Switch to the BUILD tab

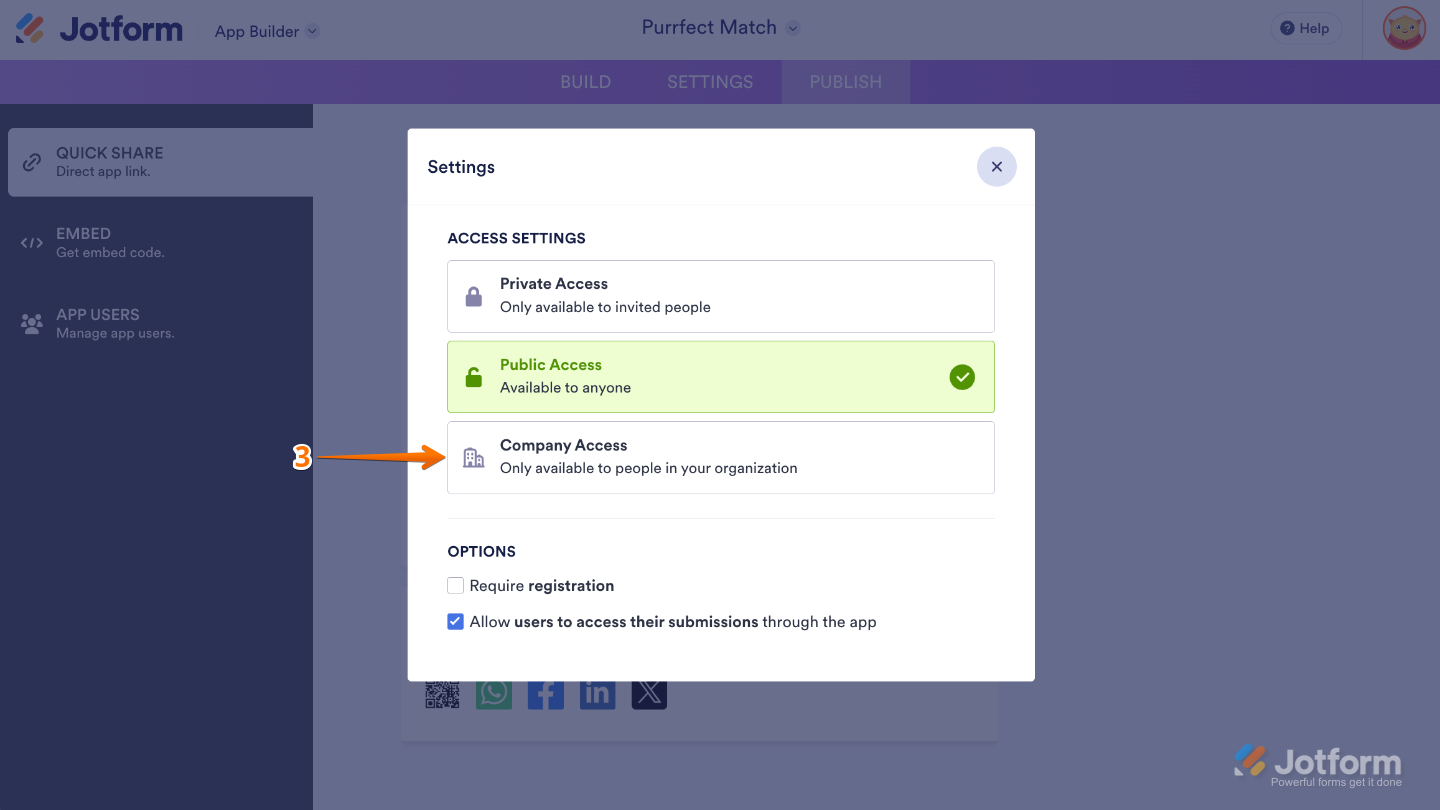[585, 82]
